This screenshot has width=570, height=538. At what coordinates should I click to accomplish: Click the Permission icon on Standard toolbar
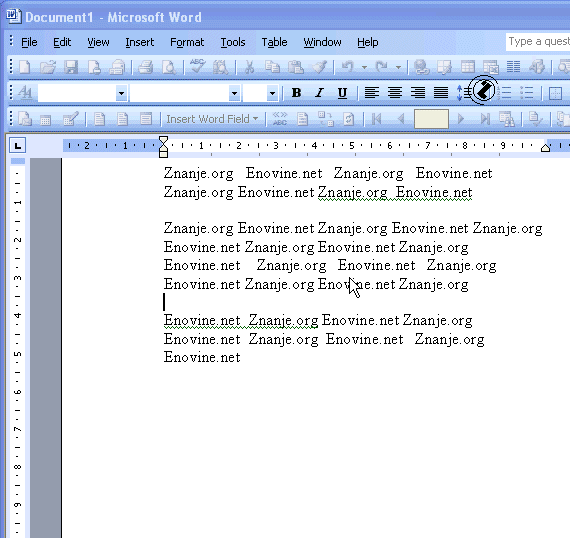coord(95,67)
